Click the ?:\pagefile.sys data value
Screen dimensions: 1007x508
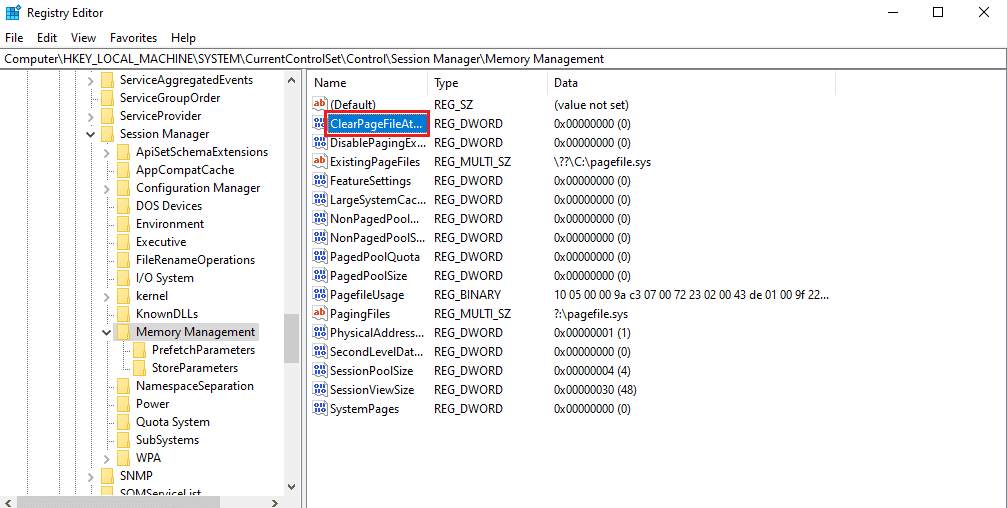click(x=591, y=314)
